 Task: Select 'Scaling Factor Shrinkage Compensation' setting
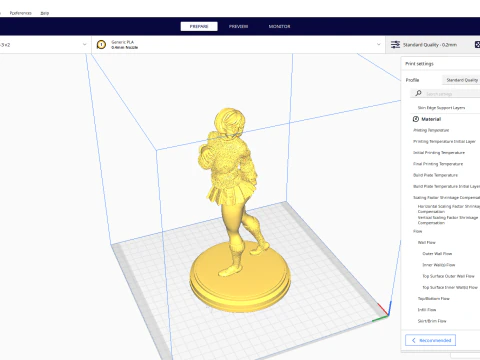pos(446,198)
